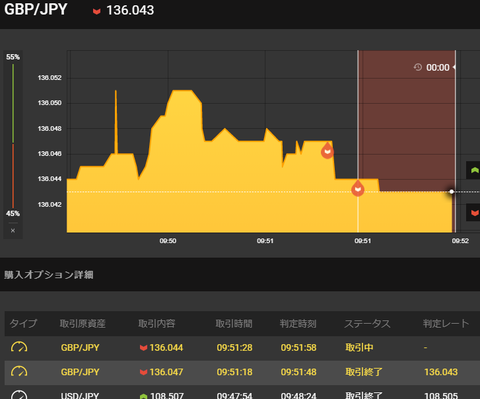This screenshot has width=480, height=399.
Task: Click the 45% label on sentiment gauge
Action: pos(13,213)
